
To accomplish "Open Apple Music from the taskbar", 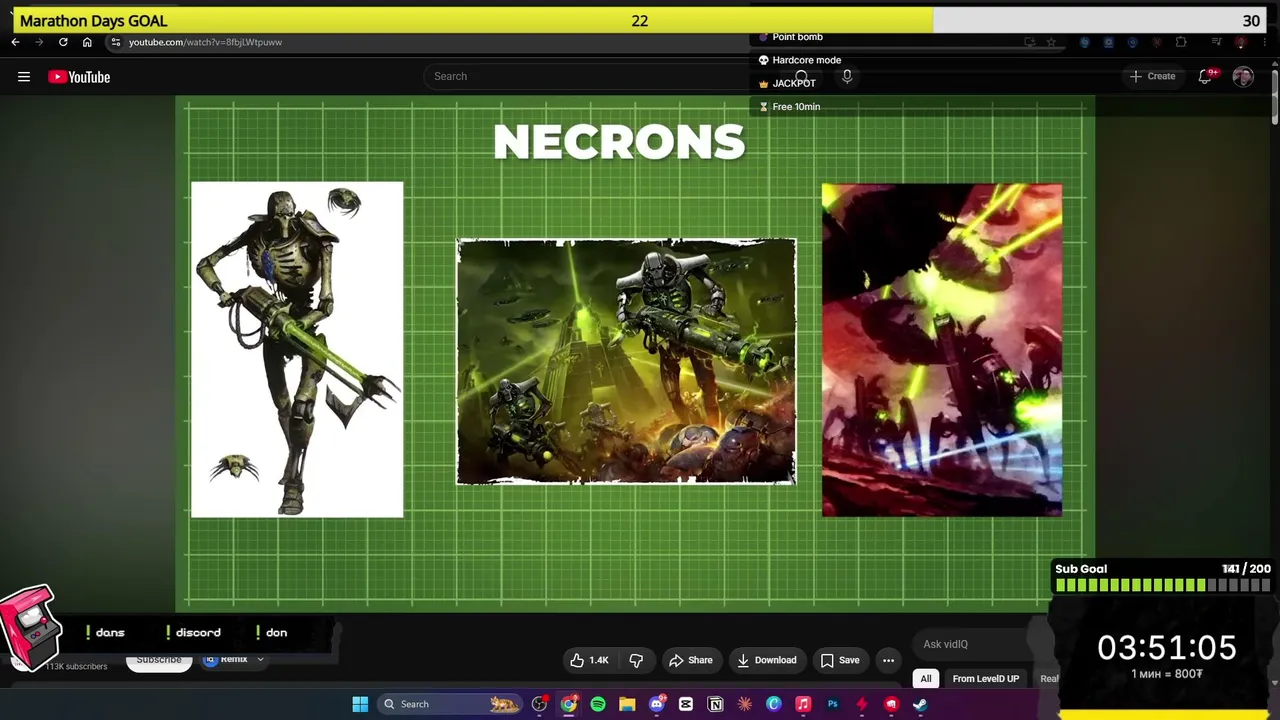I will [803, 704].
